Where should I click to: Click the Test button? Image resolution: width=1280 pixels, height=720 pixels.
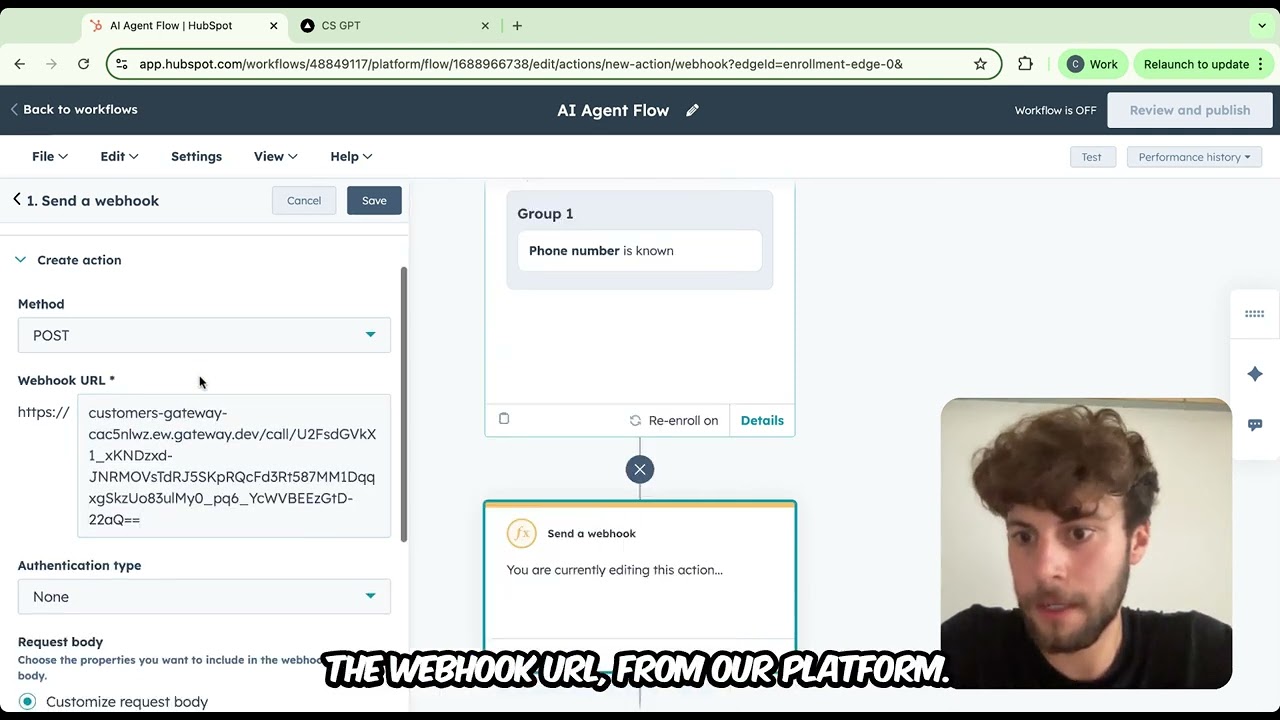pyautogui.click(x=1091, y=157)
